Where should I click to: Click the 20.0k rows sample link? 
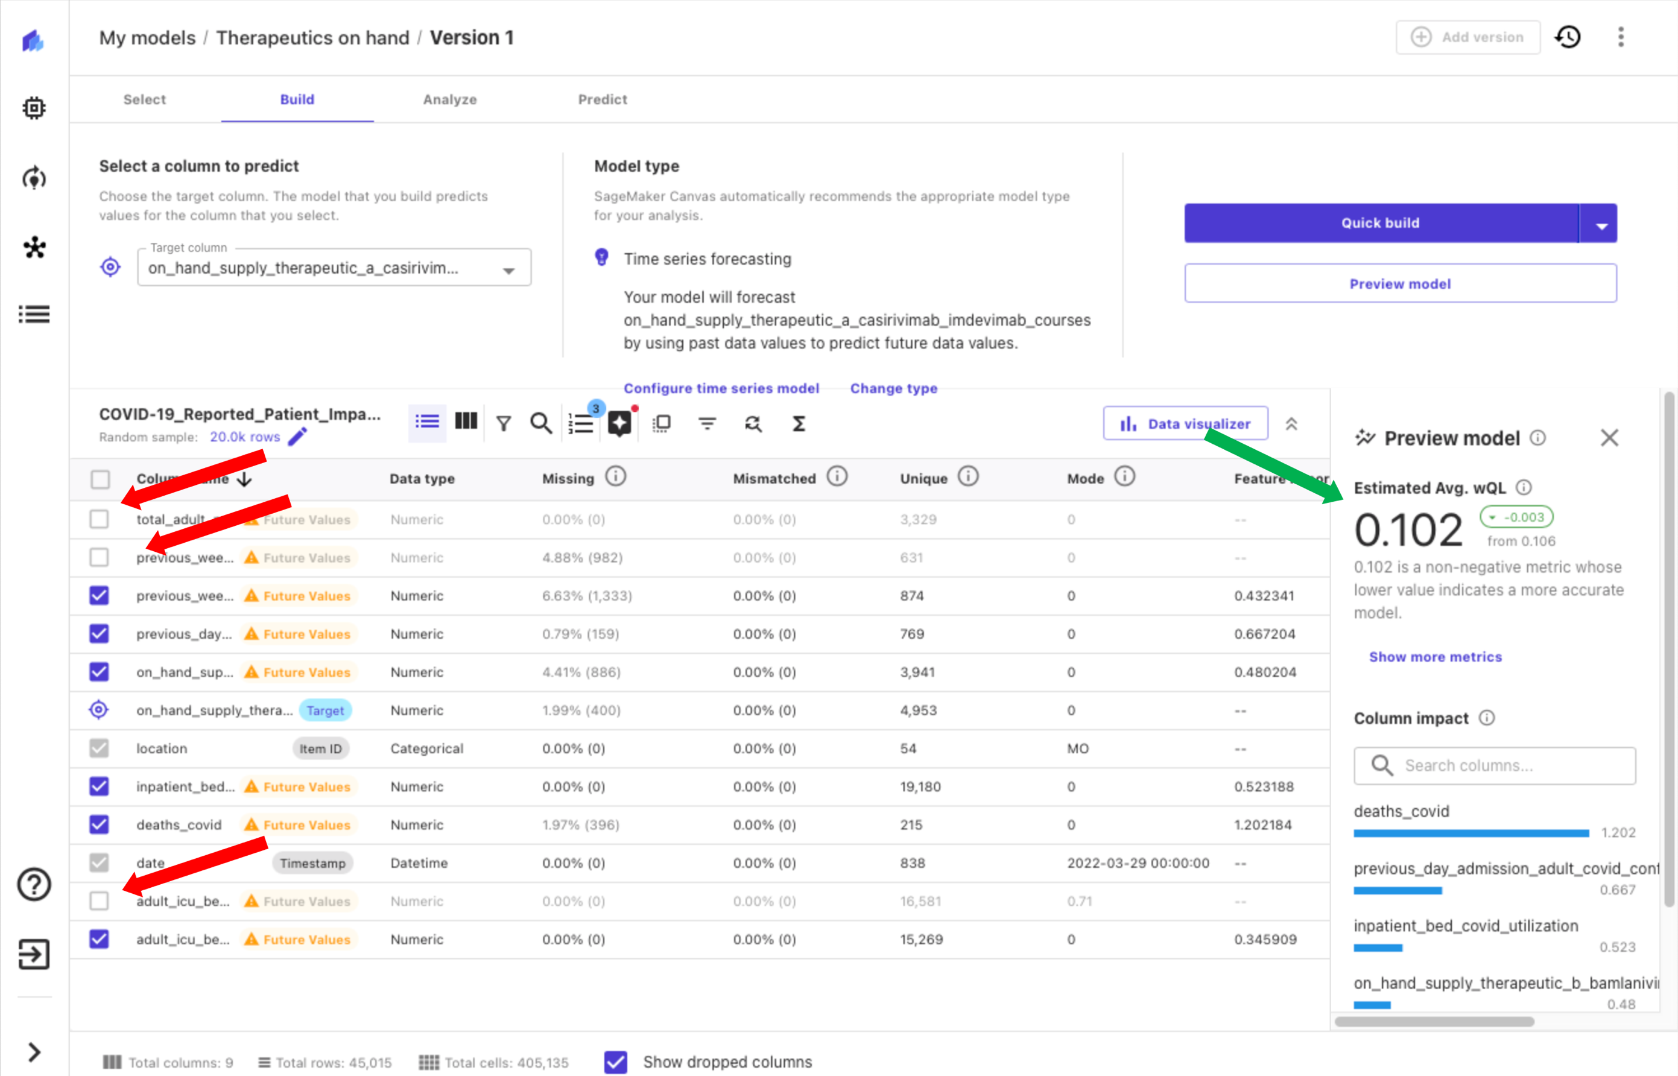[x=245, y=437]
